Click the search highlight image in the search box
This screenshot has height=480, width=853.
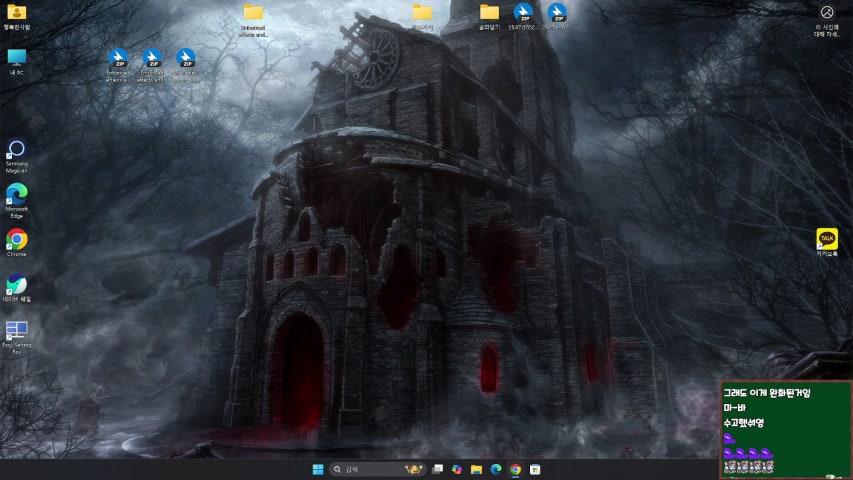413,469
